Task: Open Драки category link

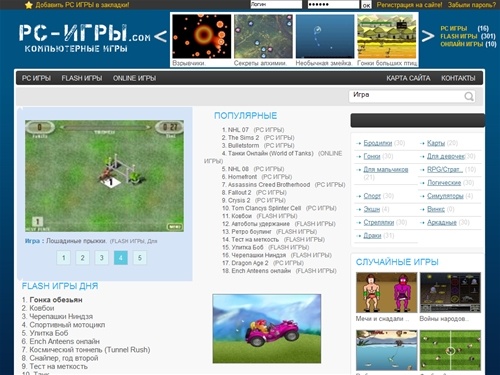Action: tap(372, 236)
